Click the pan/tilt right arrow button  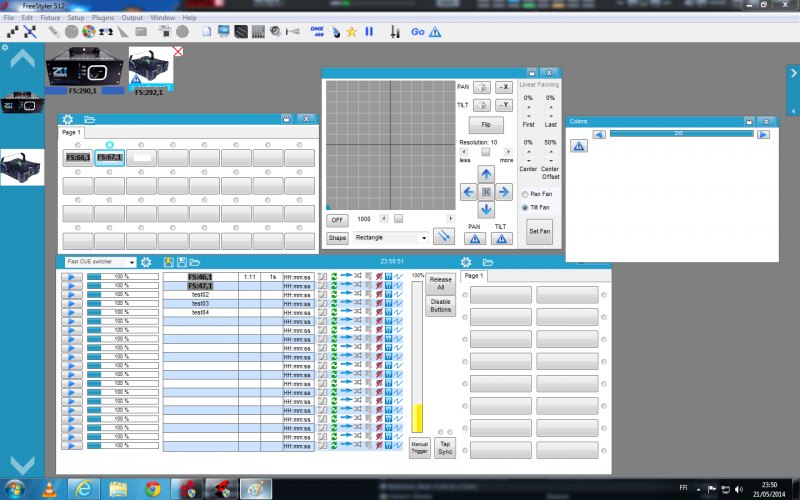(x=504, y=192)
